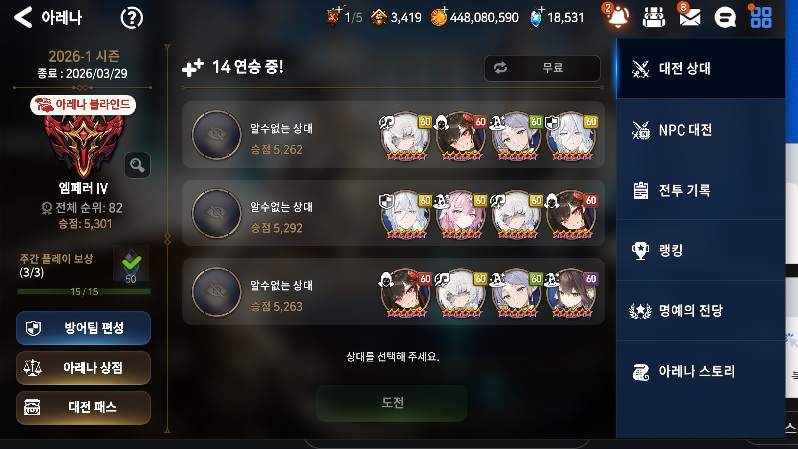The height and width of the screenshot is (449, 798).
Task: Click the hidden-eye avatar of opponent 5,292
Action: pyautogui.click(x=216, y=213)
